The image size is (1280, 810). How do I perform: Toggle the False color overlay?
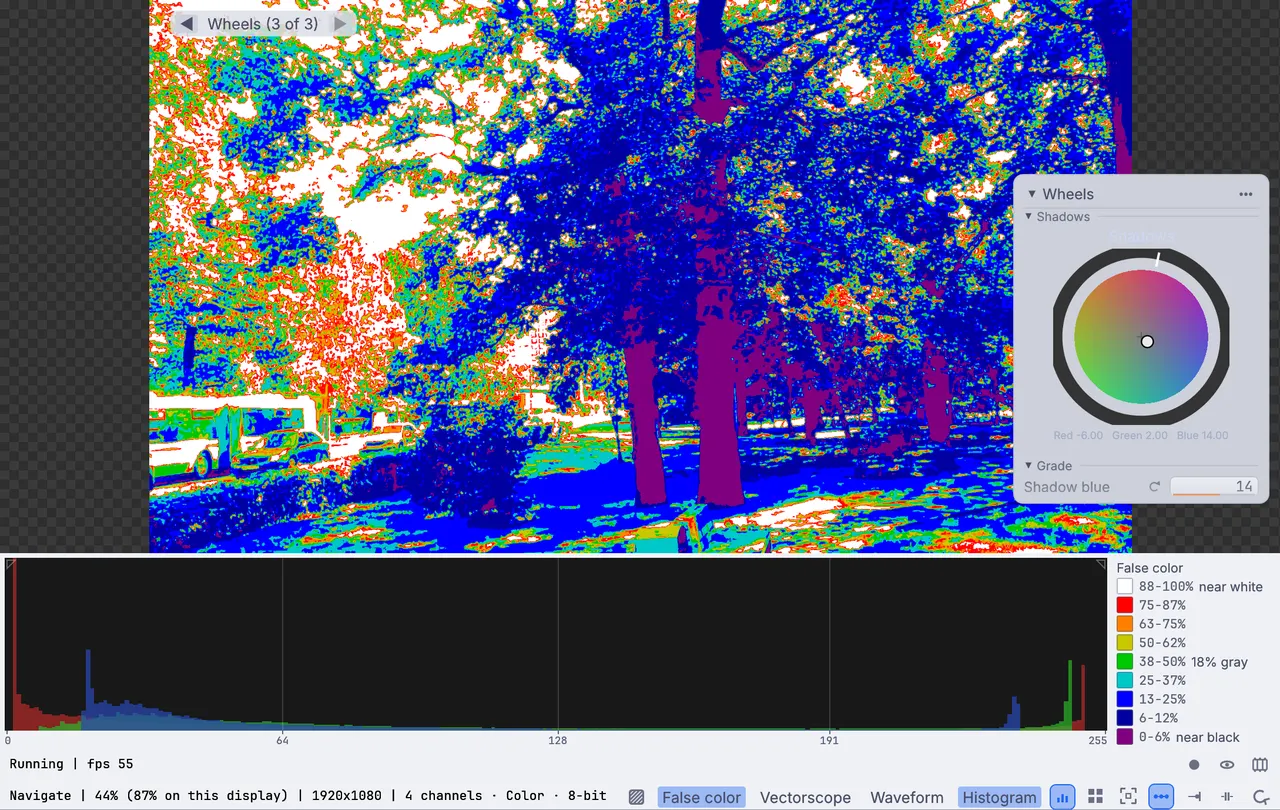(x=701, y=797)
